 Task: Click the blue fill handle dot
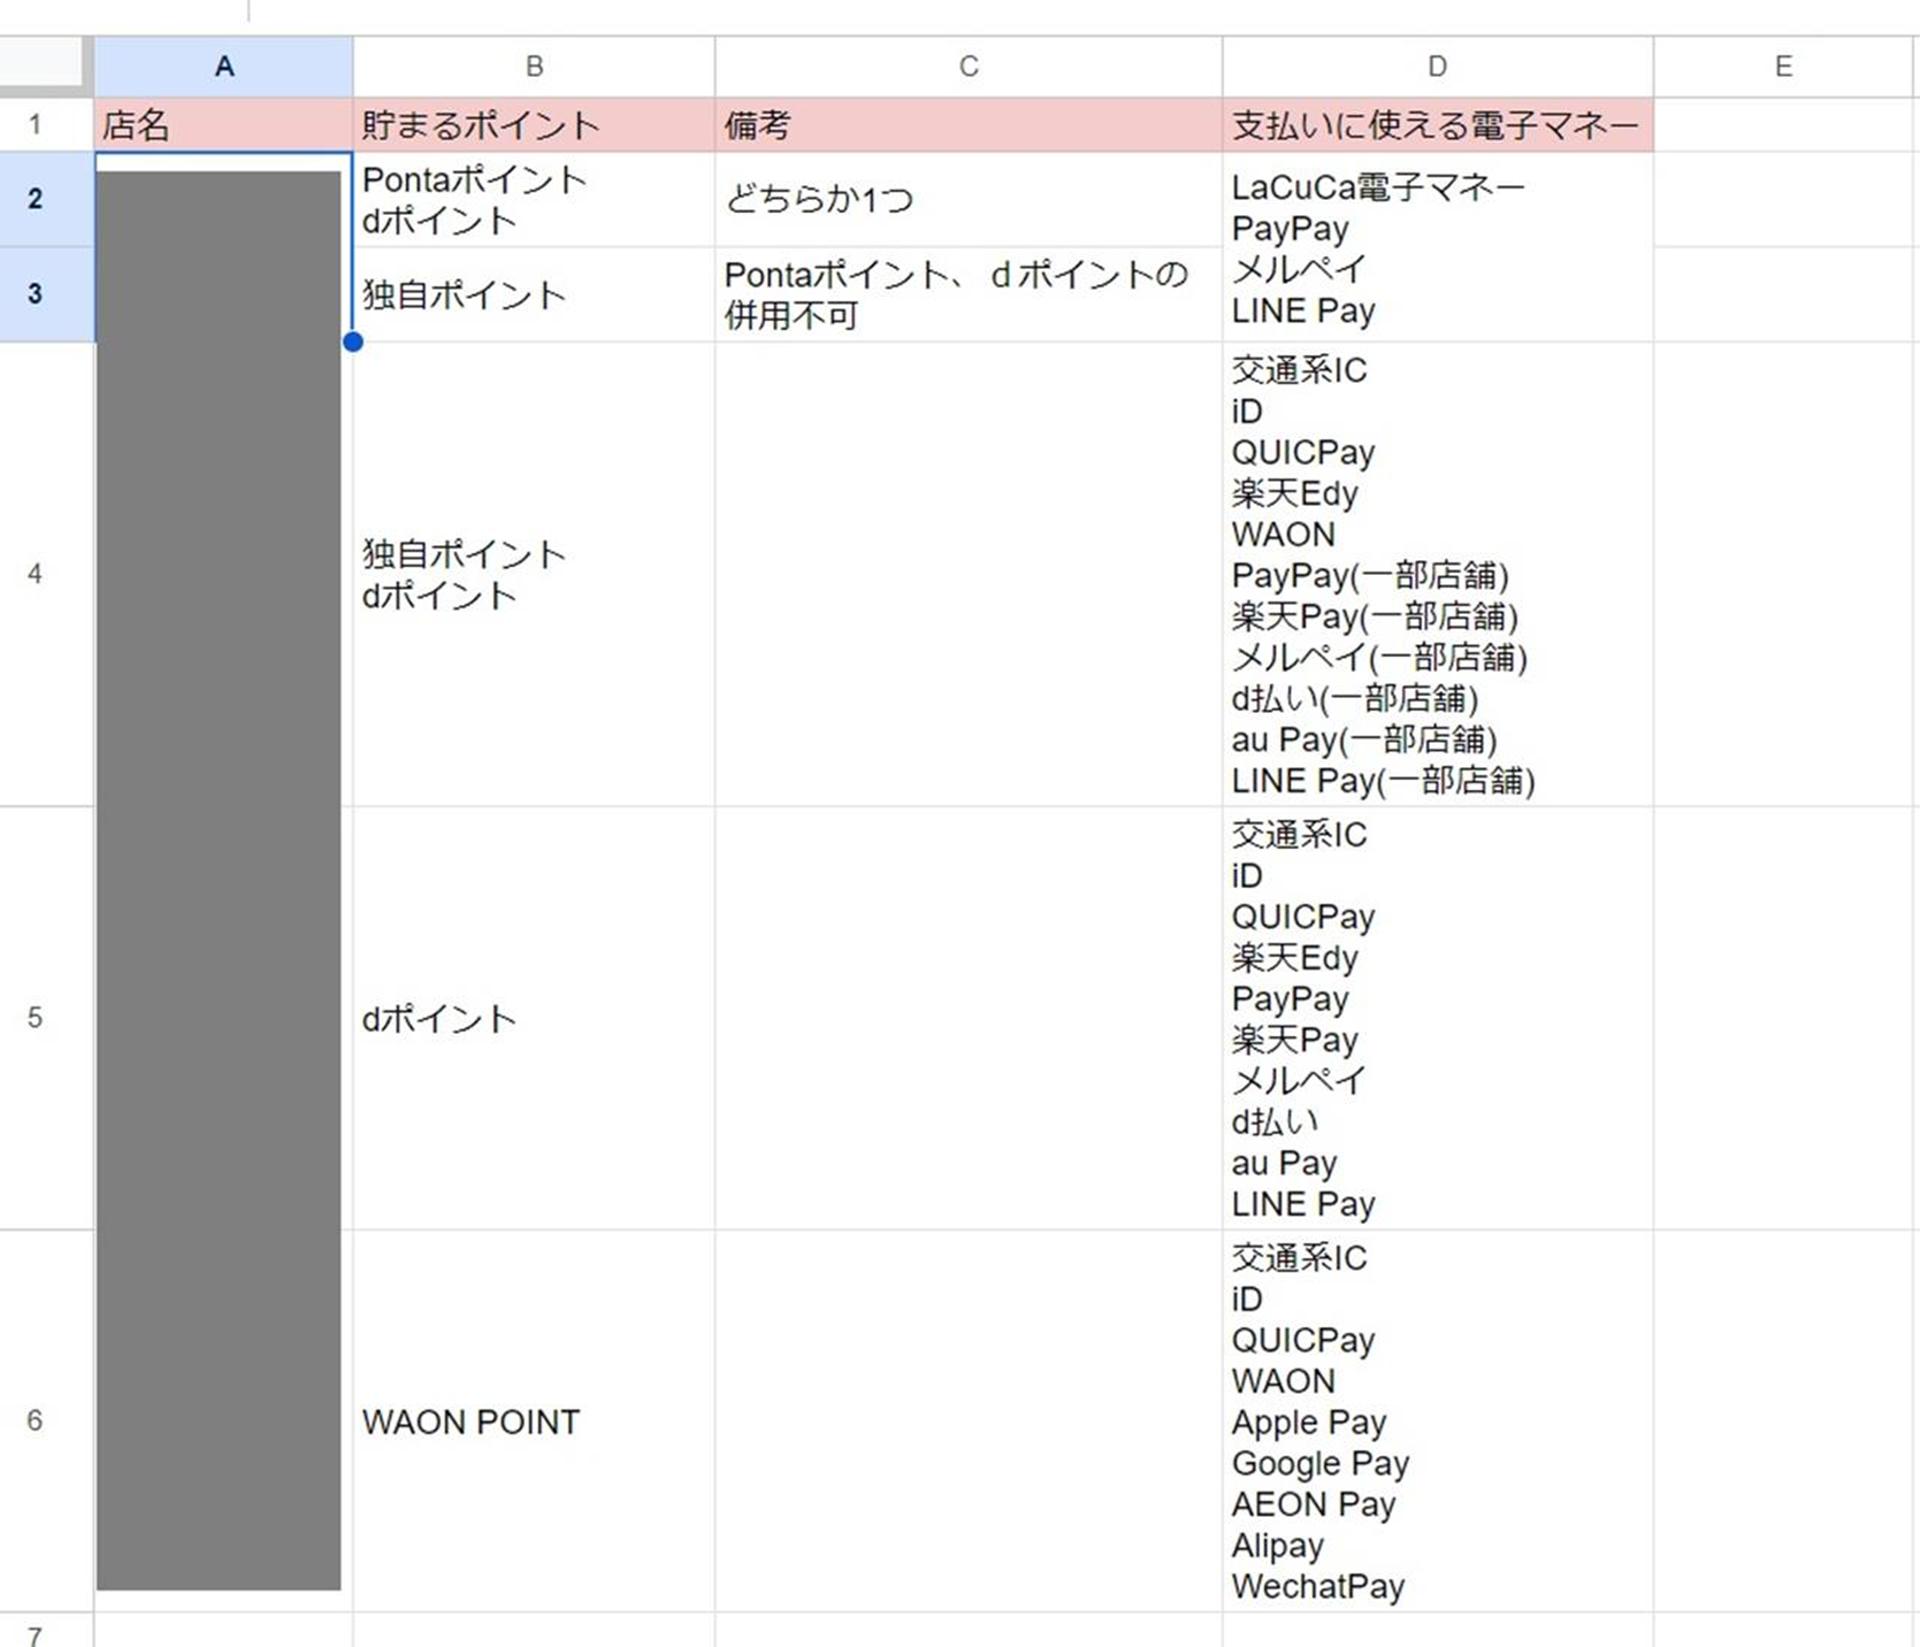352,342
